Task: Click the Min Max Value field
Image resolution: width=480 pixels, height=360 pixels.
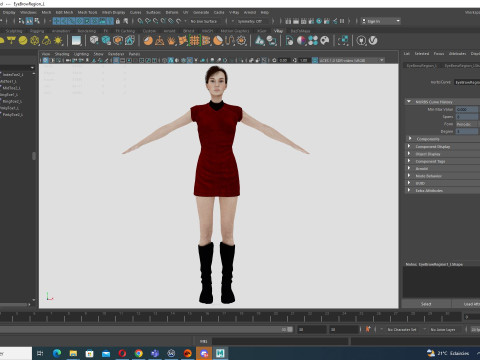Action: 467,109
